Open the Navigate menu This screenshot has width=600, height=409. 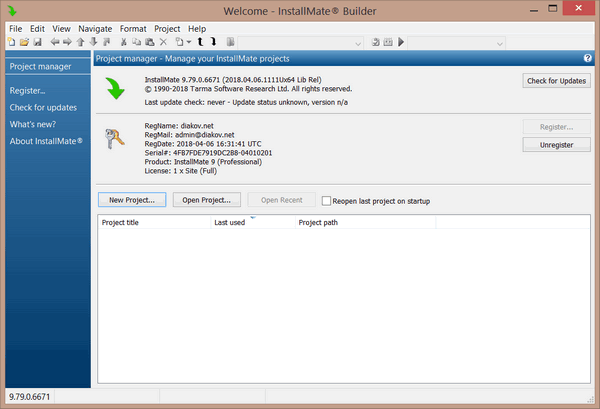pos(95,29)
